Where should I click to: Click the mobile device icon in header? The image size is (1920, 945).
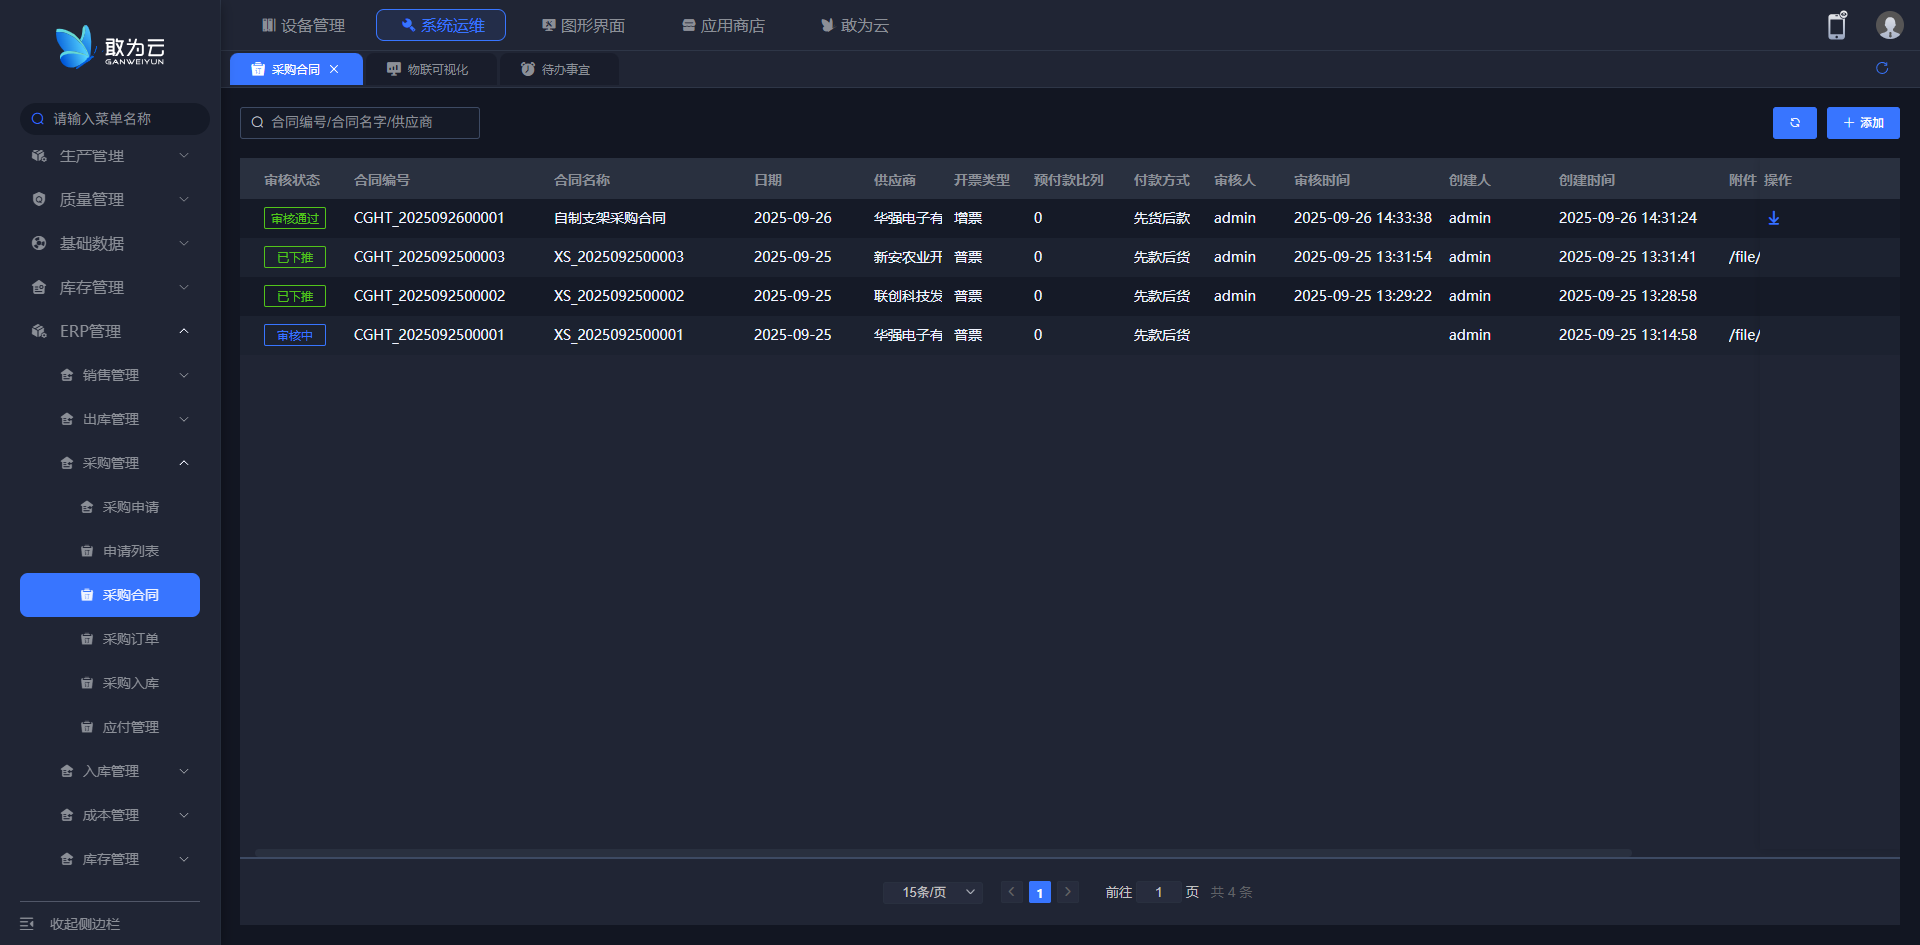tap(1836, 26)
